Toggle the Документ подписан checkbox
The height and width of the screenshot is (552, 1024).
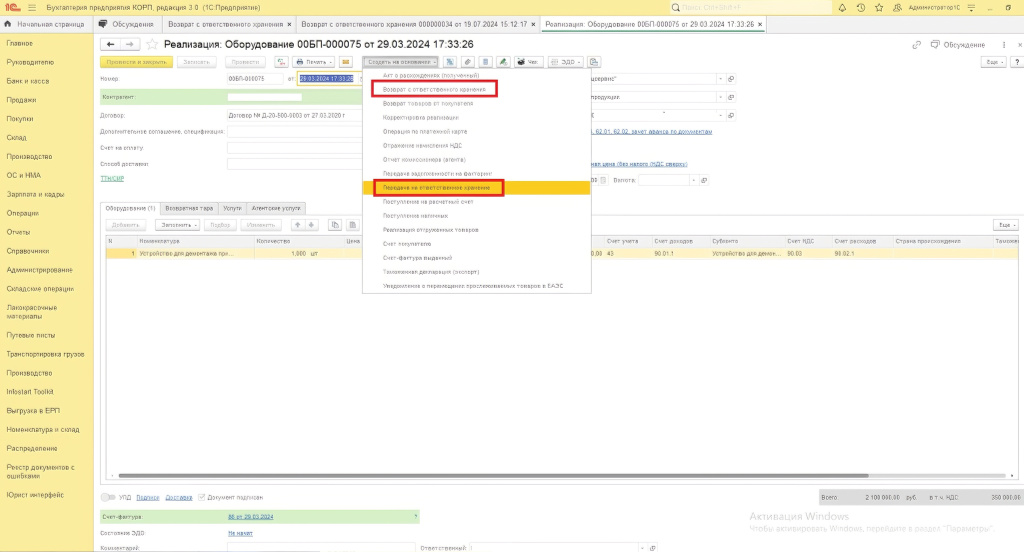203,497
